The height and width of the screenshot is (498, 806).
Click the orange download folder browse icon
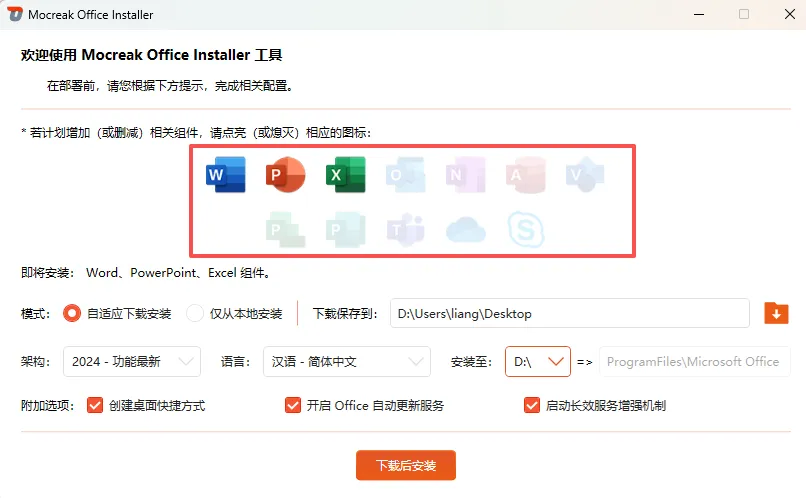pos(776,313)
